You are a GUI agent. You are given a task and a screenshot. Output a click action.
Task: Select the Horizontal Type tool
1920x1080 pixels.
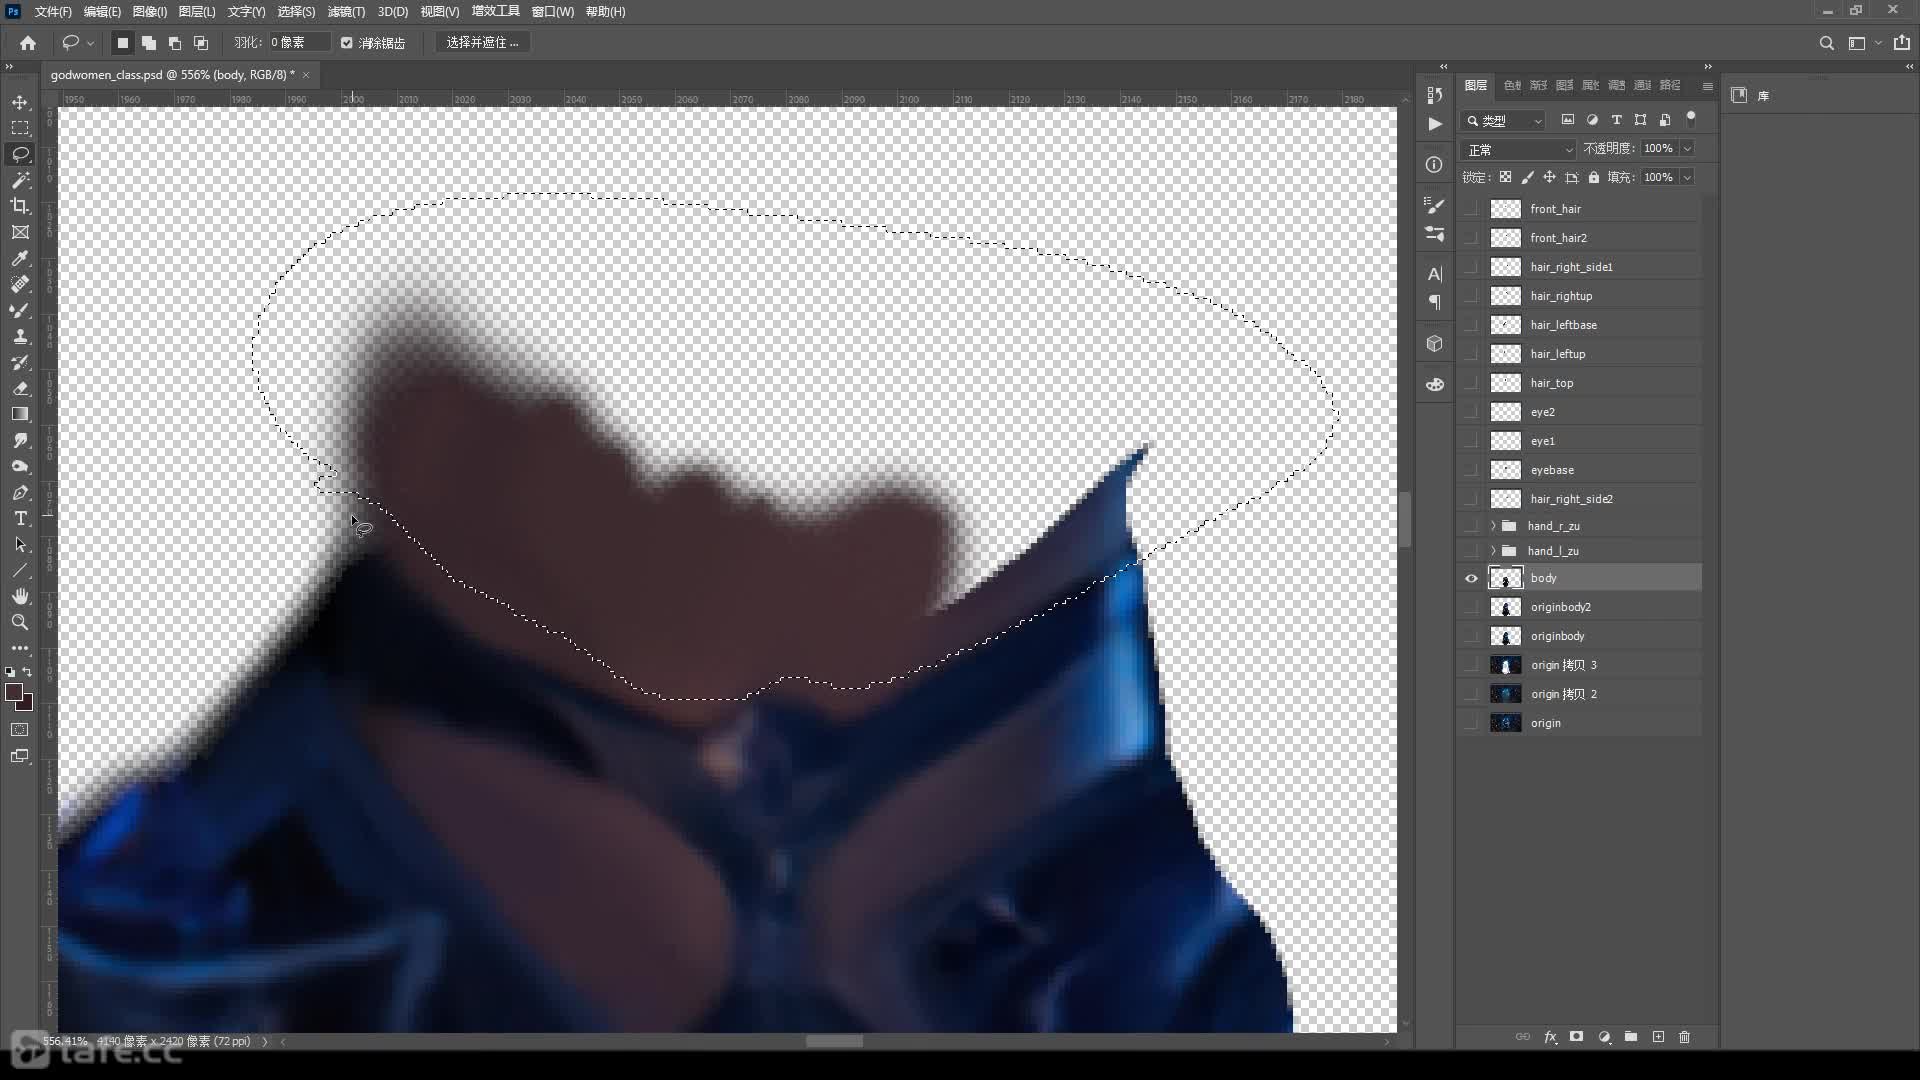tap(20, 518)
